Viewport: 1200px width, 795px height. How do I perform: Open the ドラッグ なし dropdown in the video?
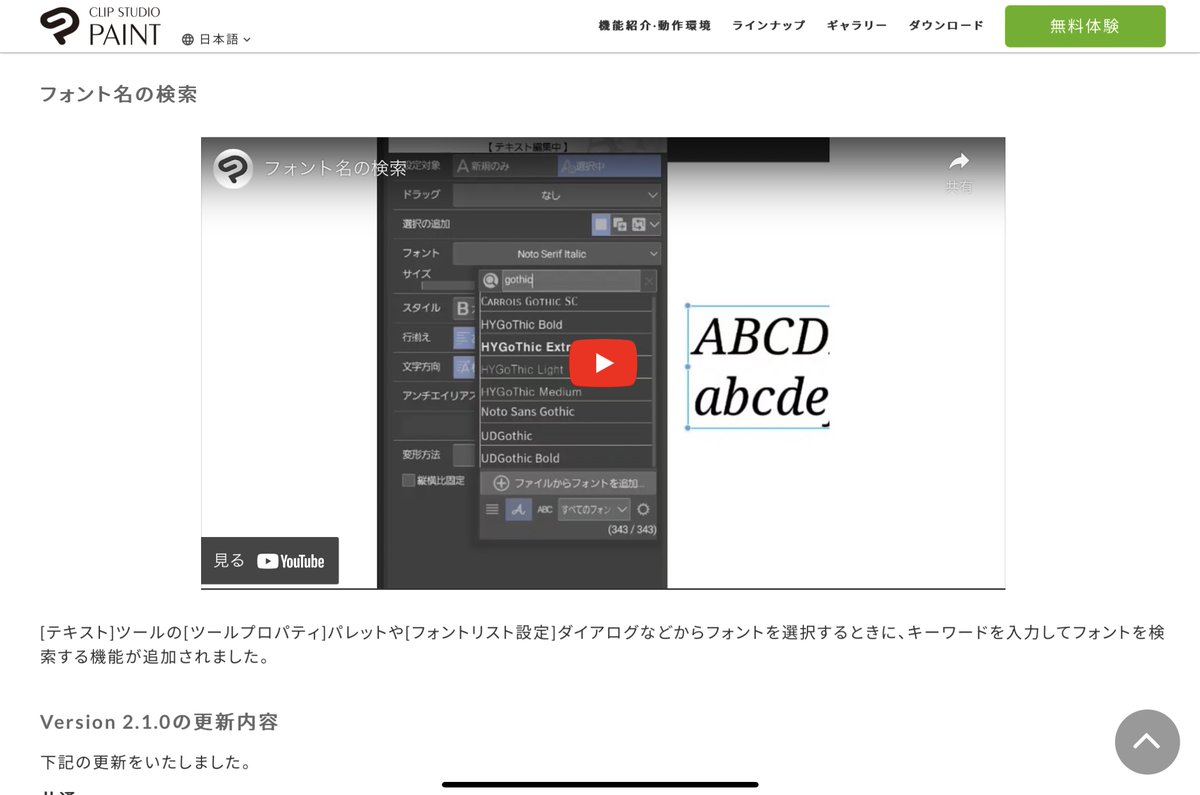(x=557, y=195)
